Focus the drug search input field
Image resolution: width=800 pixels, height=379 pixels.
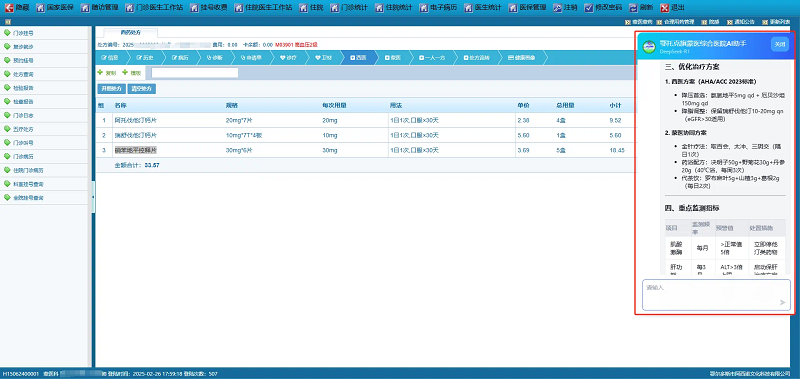tap(195, 73)
